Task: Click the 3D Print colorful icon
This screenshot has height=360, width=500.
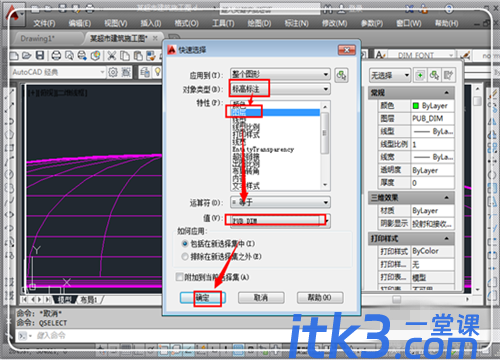Action: click(x=96, y=55)
